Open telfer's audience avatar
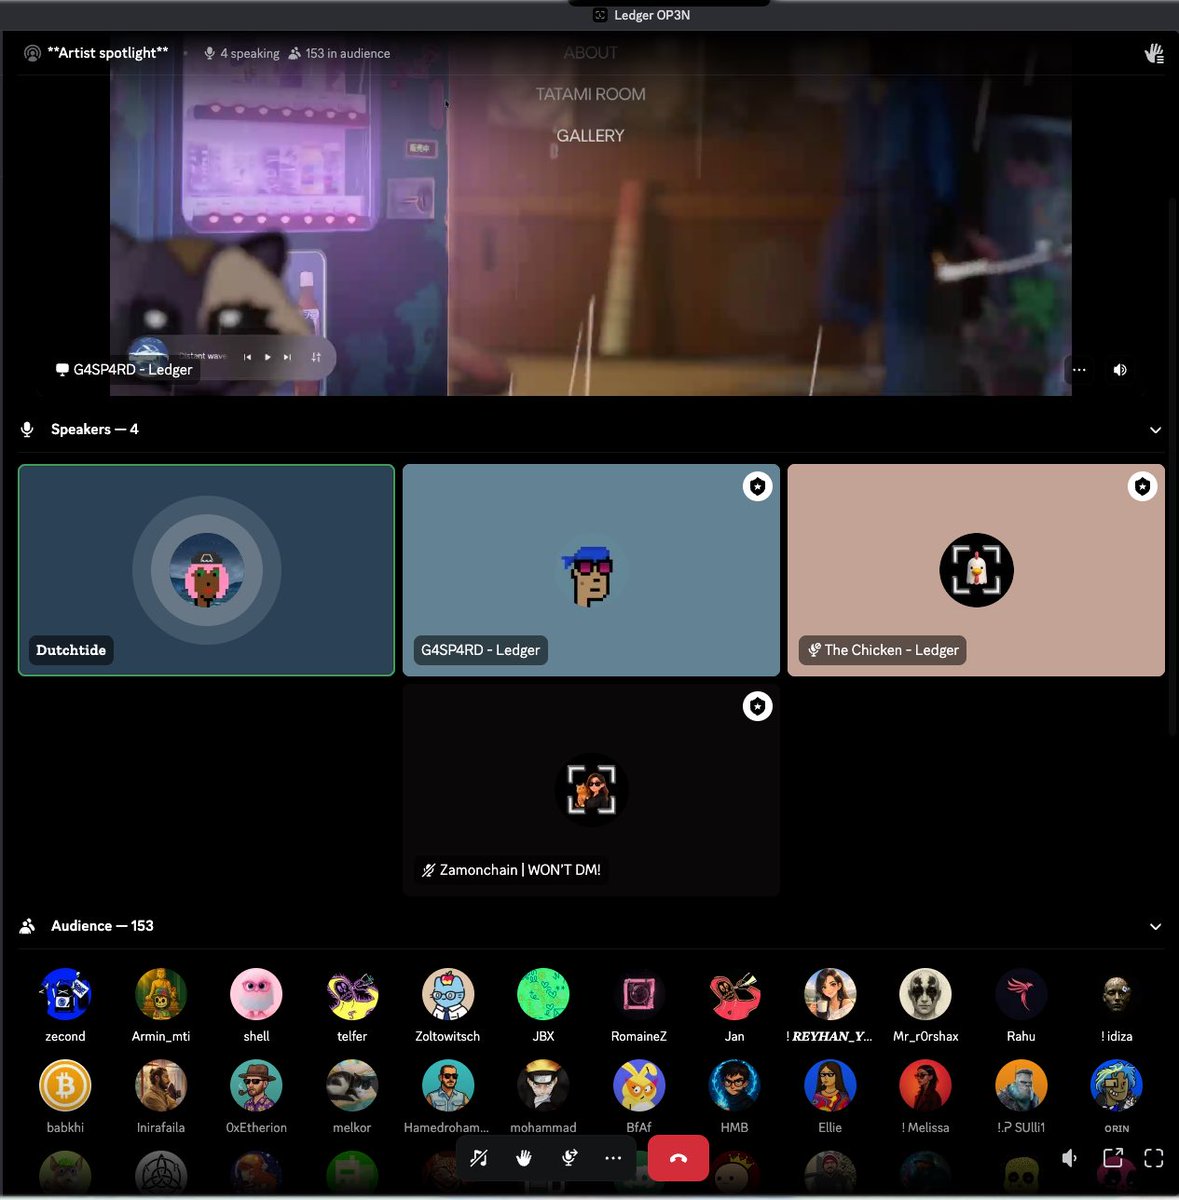Viewport: 1179px width, 1200px height. [x=352, y=994]
